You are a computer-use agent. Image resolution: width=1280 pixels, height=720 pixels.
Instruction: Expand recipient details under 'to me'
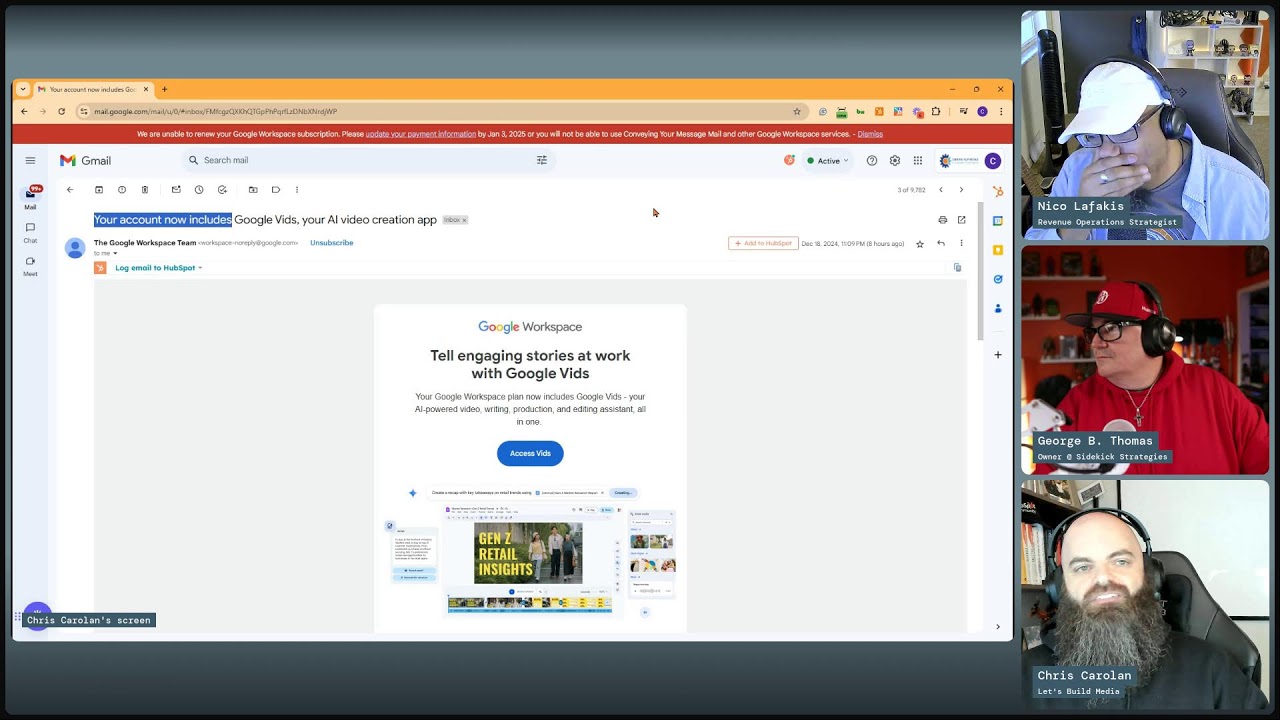pyautogui.click(x=115, y=253)
